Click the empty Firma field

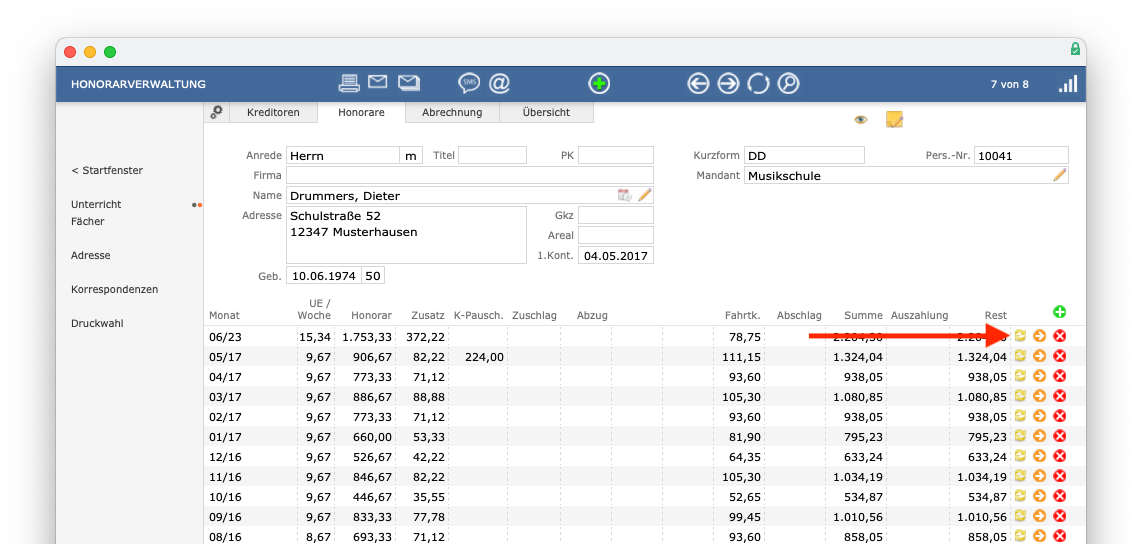point(470,176)
